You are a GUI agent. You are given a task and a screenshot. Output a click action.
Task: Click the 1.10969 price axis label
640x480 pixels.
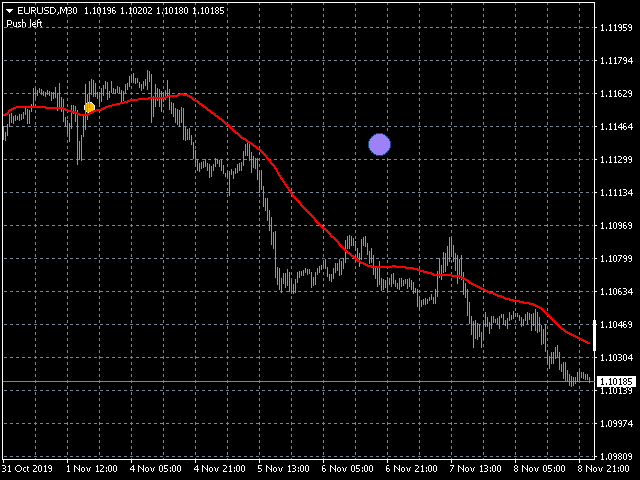[x=616, y=226]
